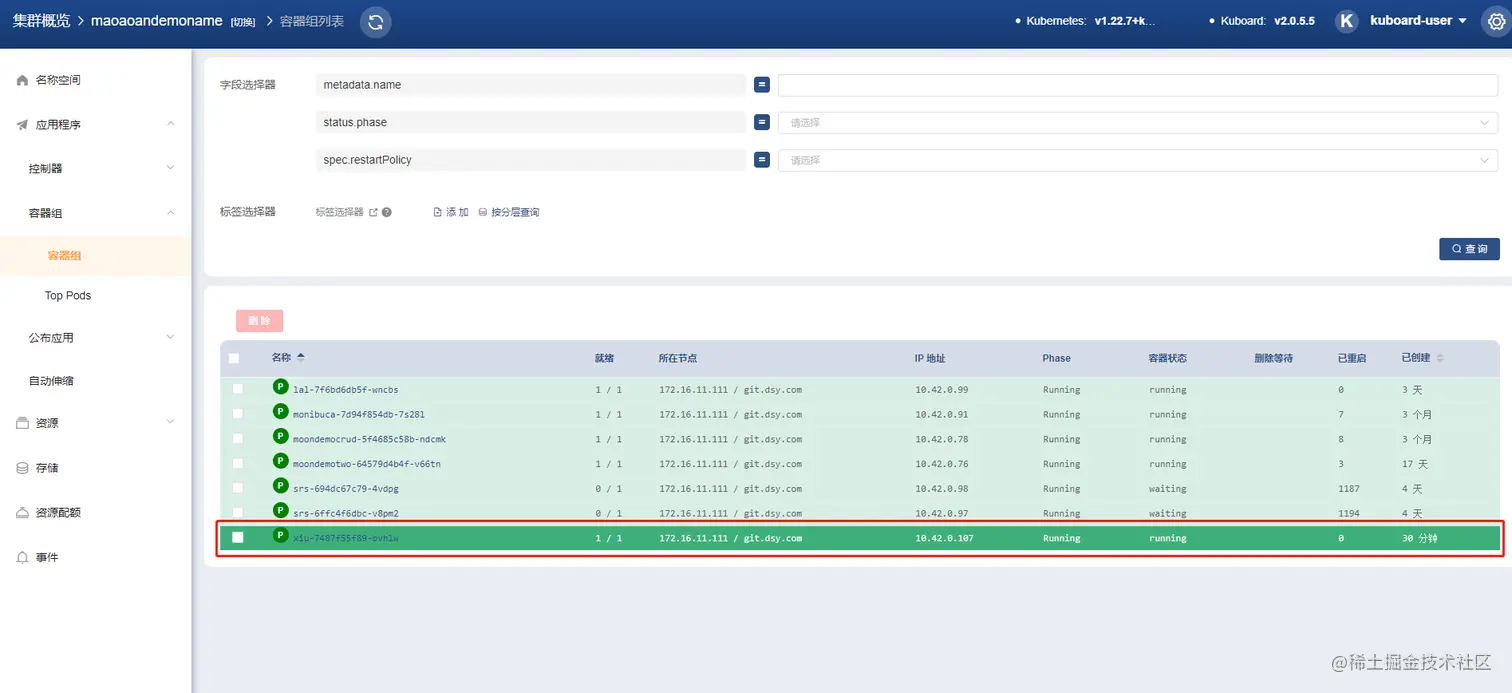The image size is (1512, 693).
Task: Click the IP 10.42.0.107 cell
Action: tap(944, 538)
